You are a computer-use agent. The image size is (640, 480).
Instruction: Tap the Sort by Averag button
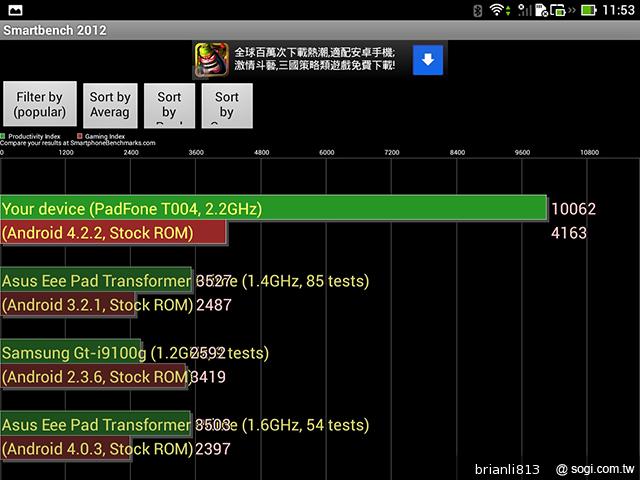pyautogui.click(x=110, y=105)
